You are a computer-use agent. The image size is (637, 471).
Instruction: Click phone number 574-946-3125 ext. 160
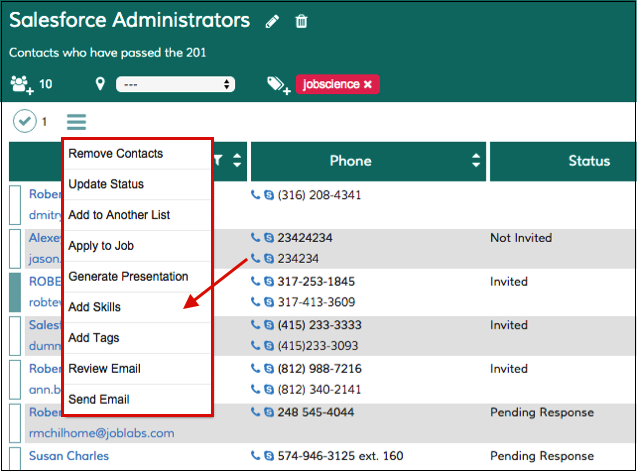pos(340,456)
